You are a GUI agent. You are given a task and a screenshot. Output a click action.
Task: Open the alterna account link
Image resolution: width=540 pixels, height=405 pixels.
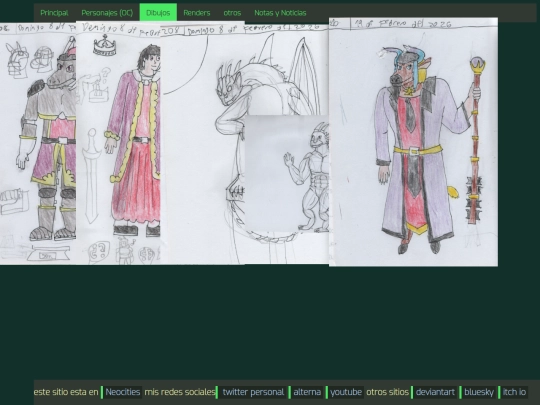pyautogui.click(x=307, y=392)
